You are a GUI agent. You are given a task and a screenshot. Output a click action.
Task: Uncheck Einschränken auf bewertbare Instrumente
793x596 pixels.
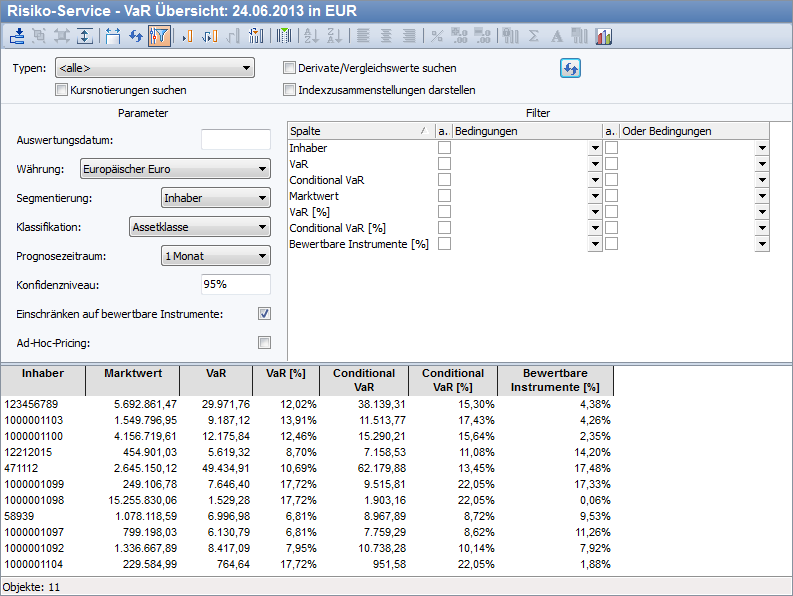264,314
